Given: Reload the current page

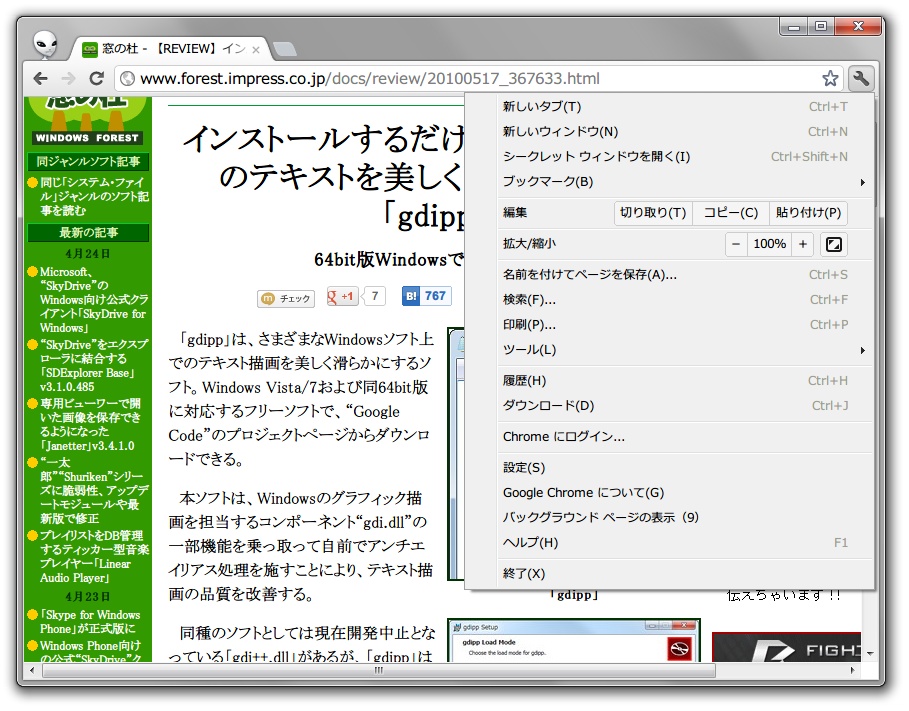Looking at the screenshot, I should click(x=97, y=77).
